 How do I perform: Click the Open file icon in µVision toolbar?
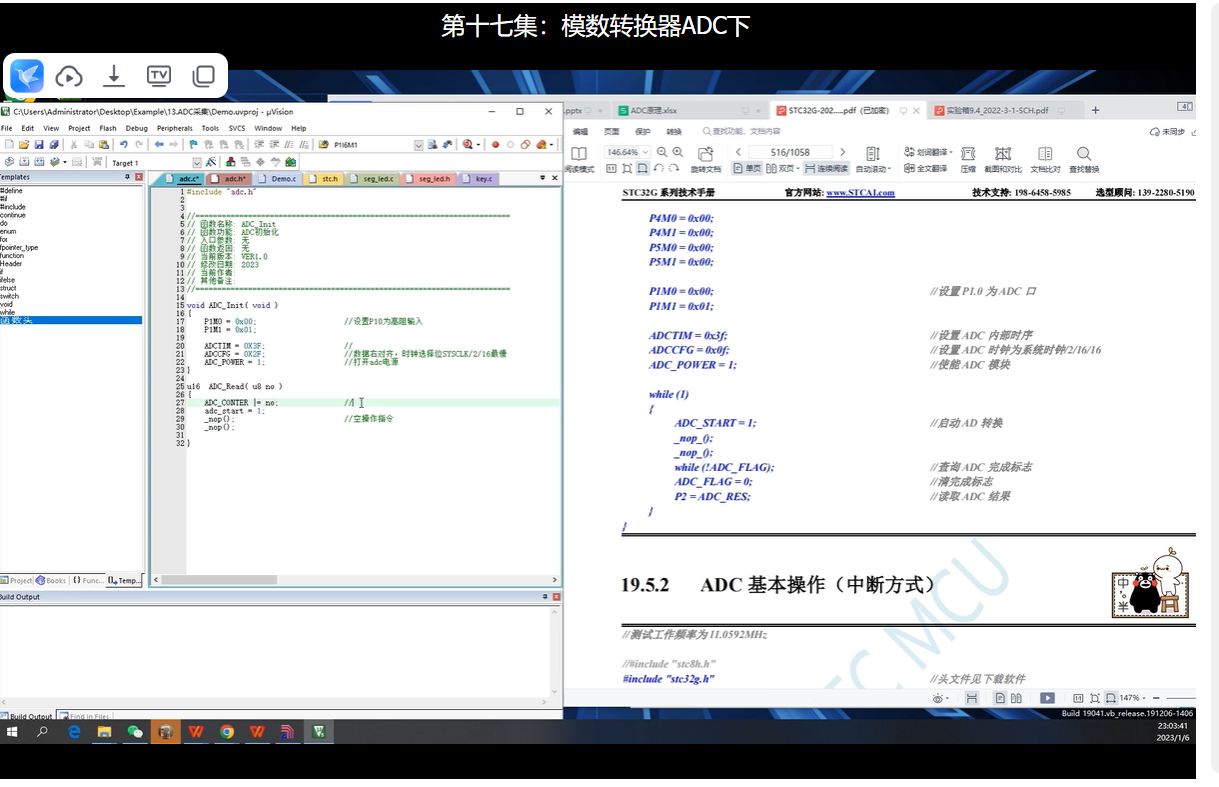24,145
